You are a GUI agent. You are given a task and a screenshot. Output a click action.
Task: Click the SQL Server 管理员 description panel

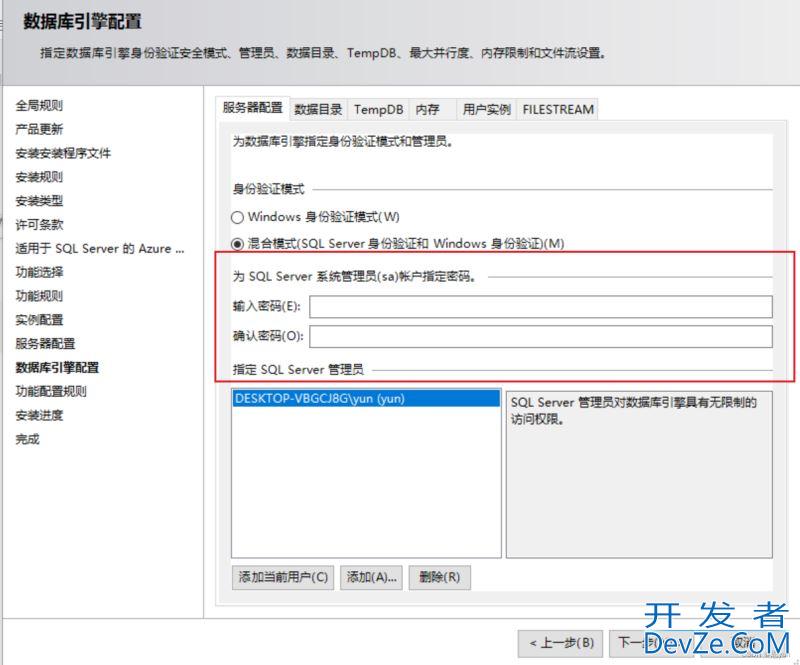(639, 475)
